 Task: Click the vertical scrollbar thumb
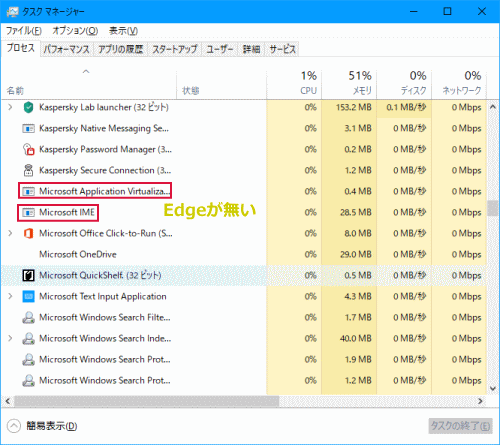click(493, 208)
